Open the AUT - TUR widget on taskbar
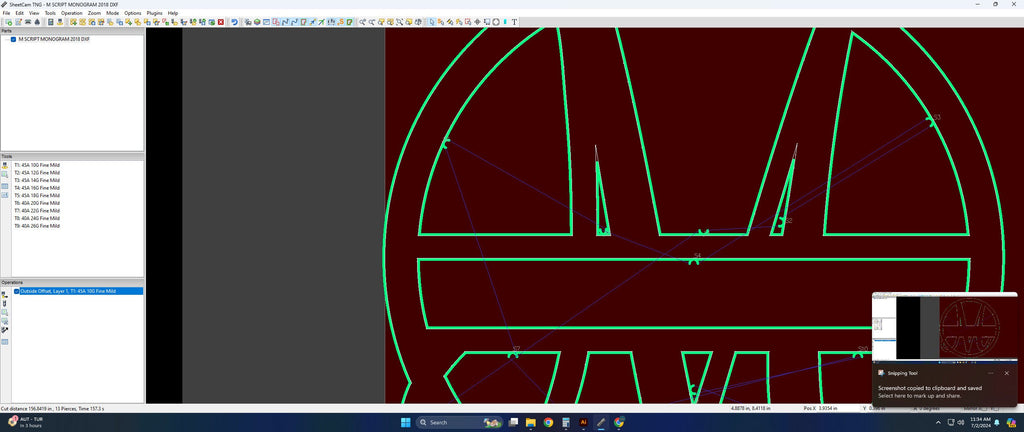The width and height of the screenshot is (1024, 432). pyautogui.click(x=26, y=422)
